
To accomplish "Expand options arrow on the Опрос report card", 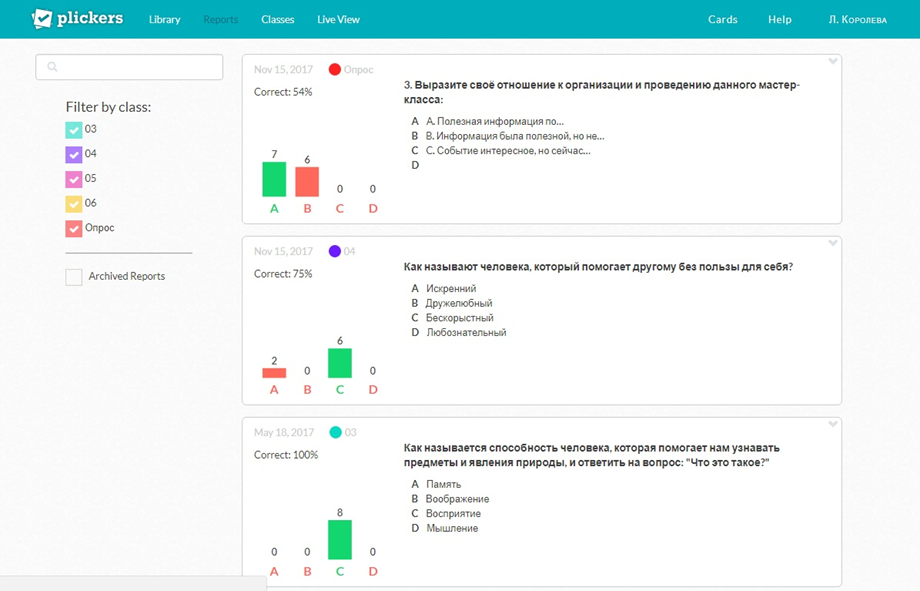I will (832, 62).
